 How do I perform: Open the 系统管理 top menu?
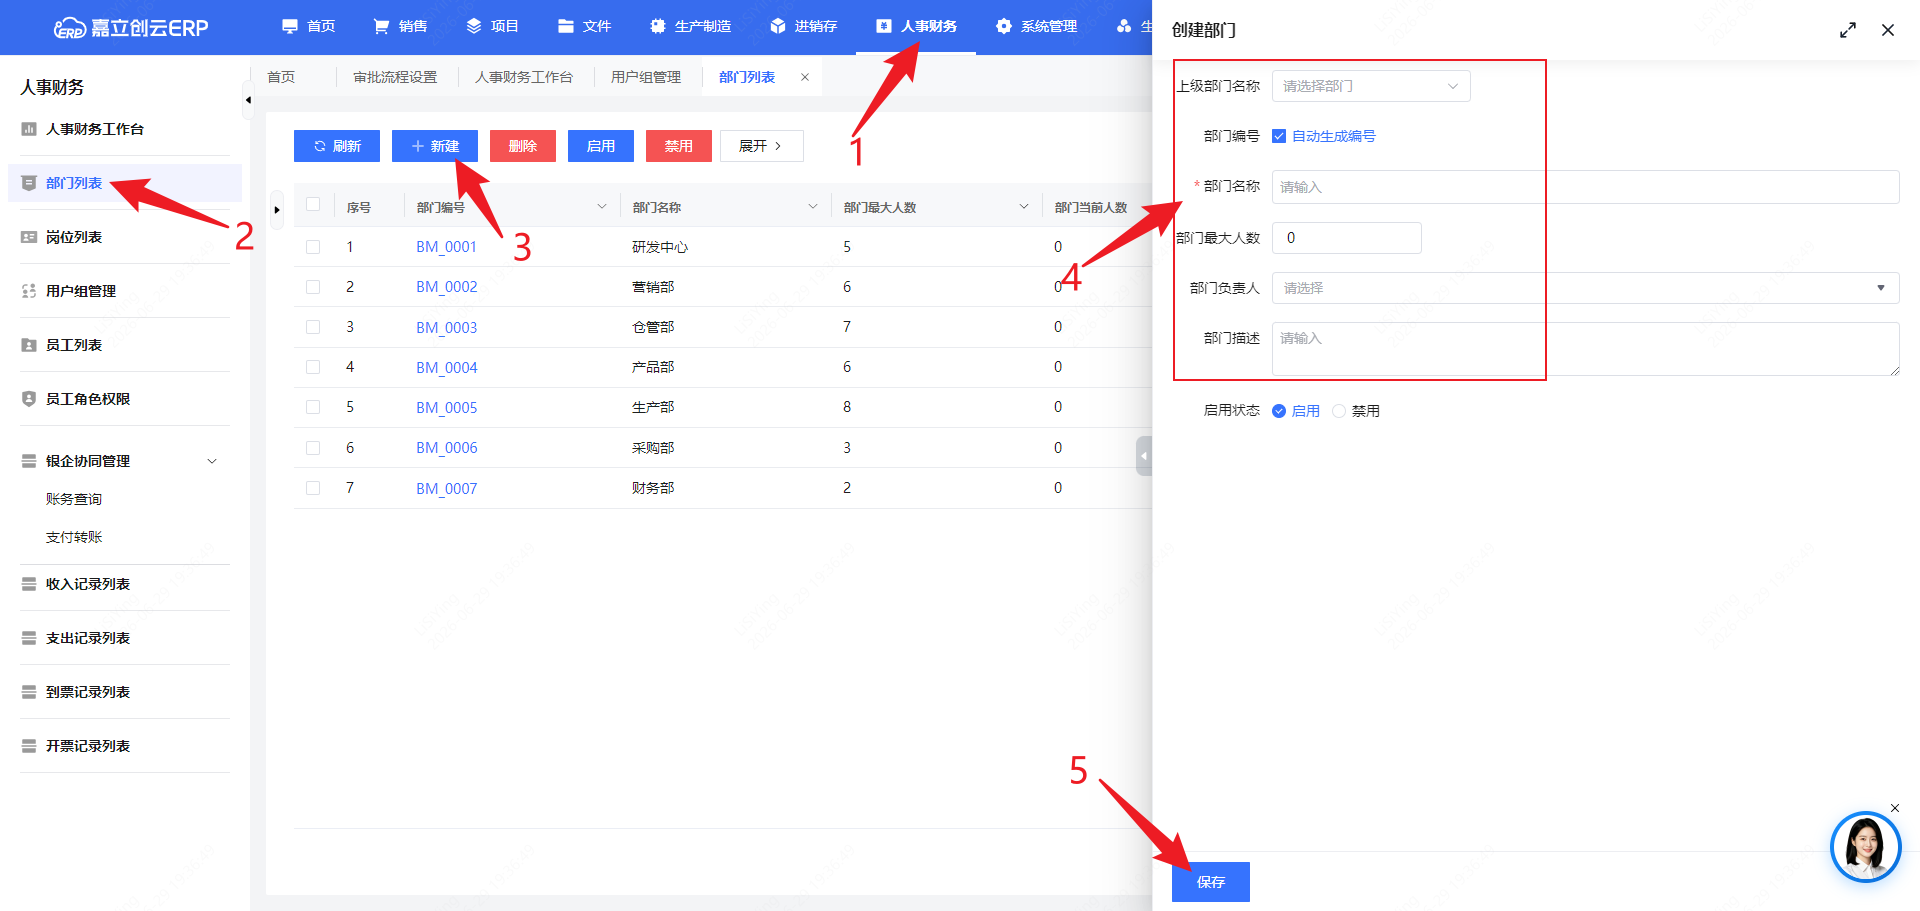tap(1036, 26)
